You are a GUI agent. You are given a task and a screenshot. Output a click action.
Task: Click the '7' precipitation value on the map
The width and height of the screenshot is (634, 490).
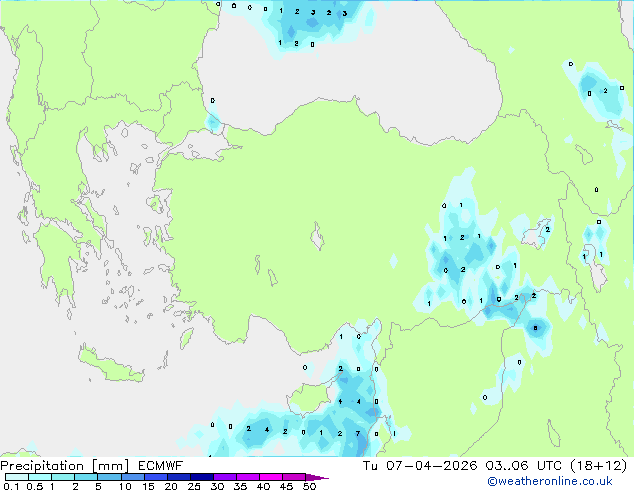[x=358, y=433]
